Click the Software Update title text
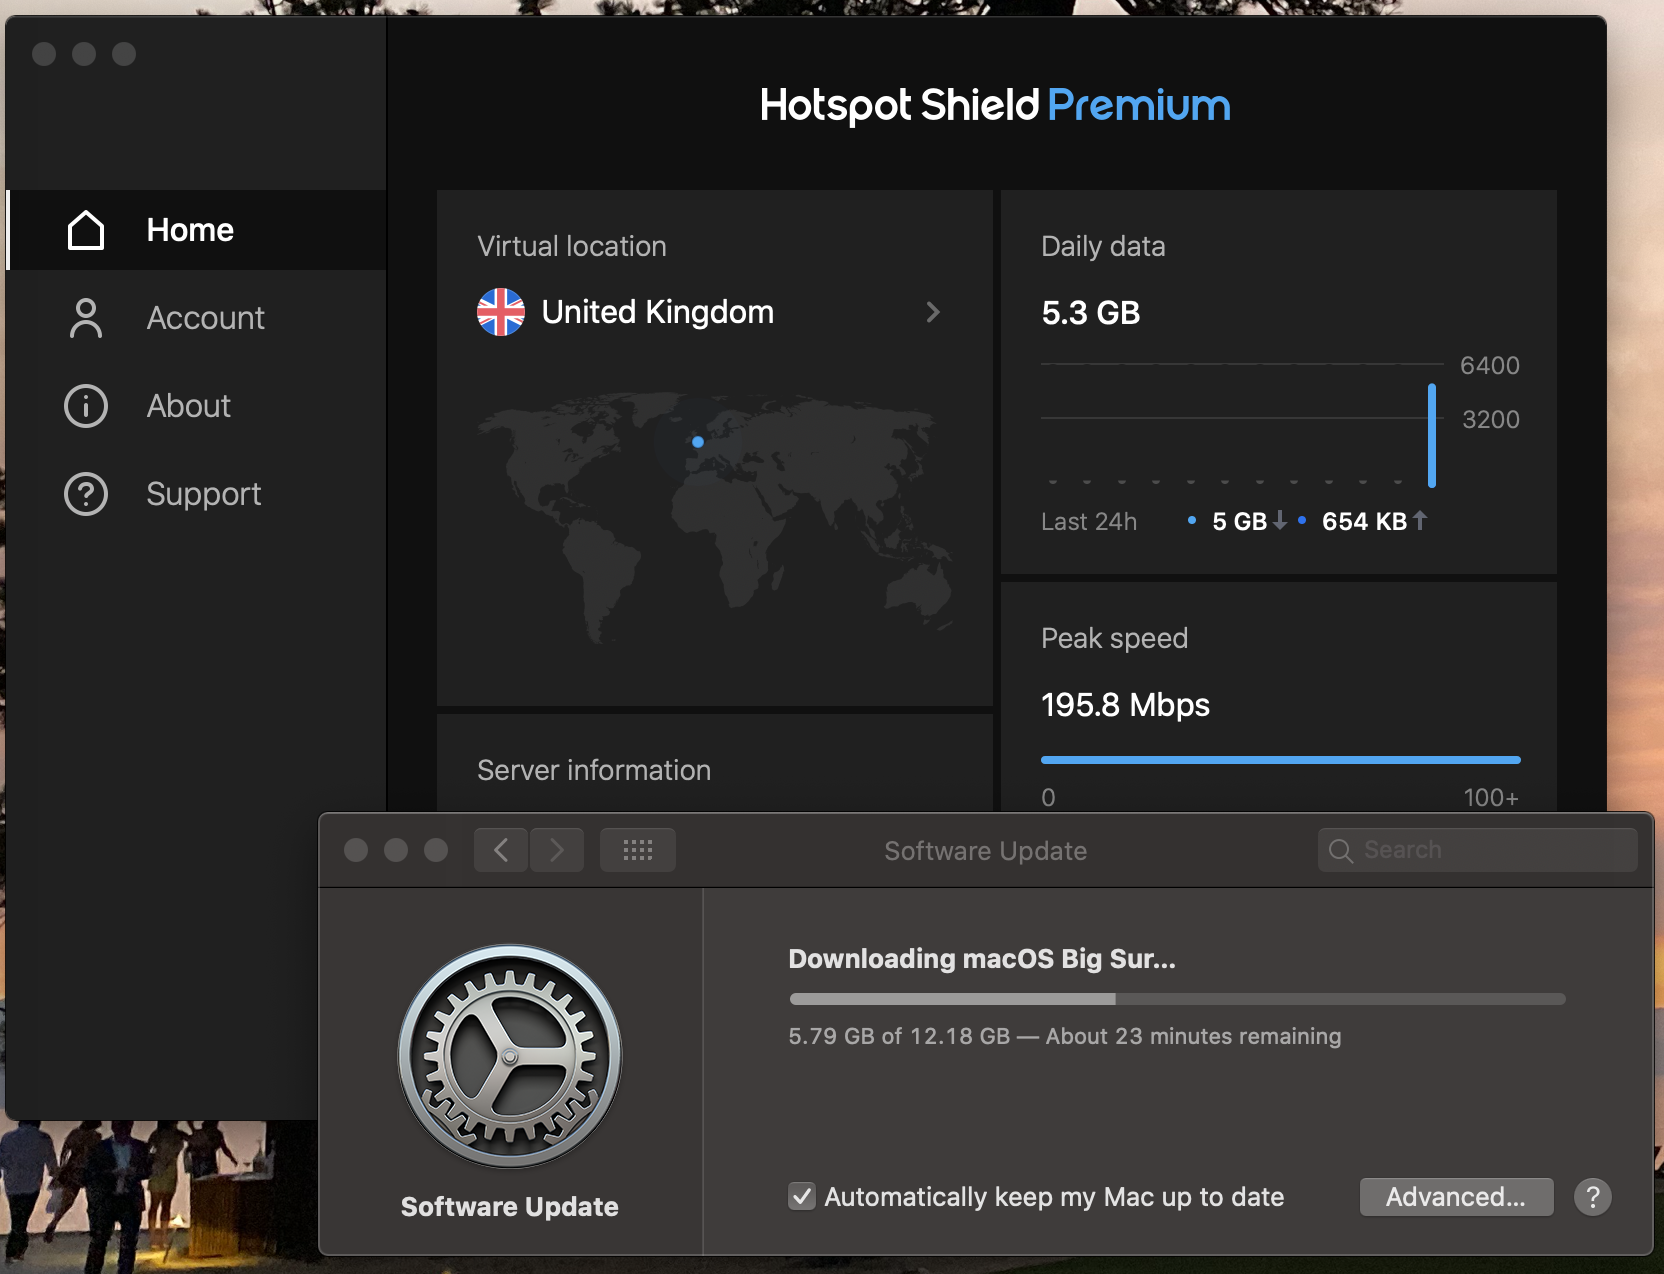The width and height of the screenshot is (1664, 1274). (x=986, y=851)
